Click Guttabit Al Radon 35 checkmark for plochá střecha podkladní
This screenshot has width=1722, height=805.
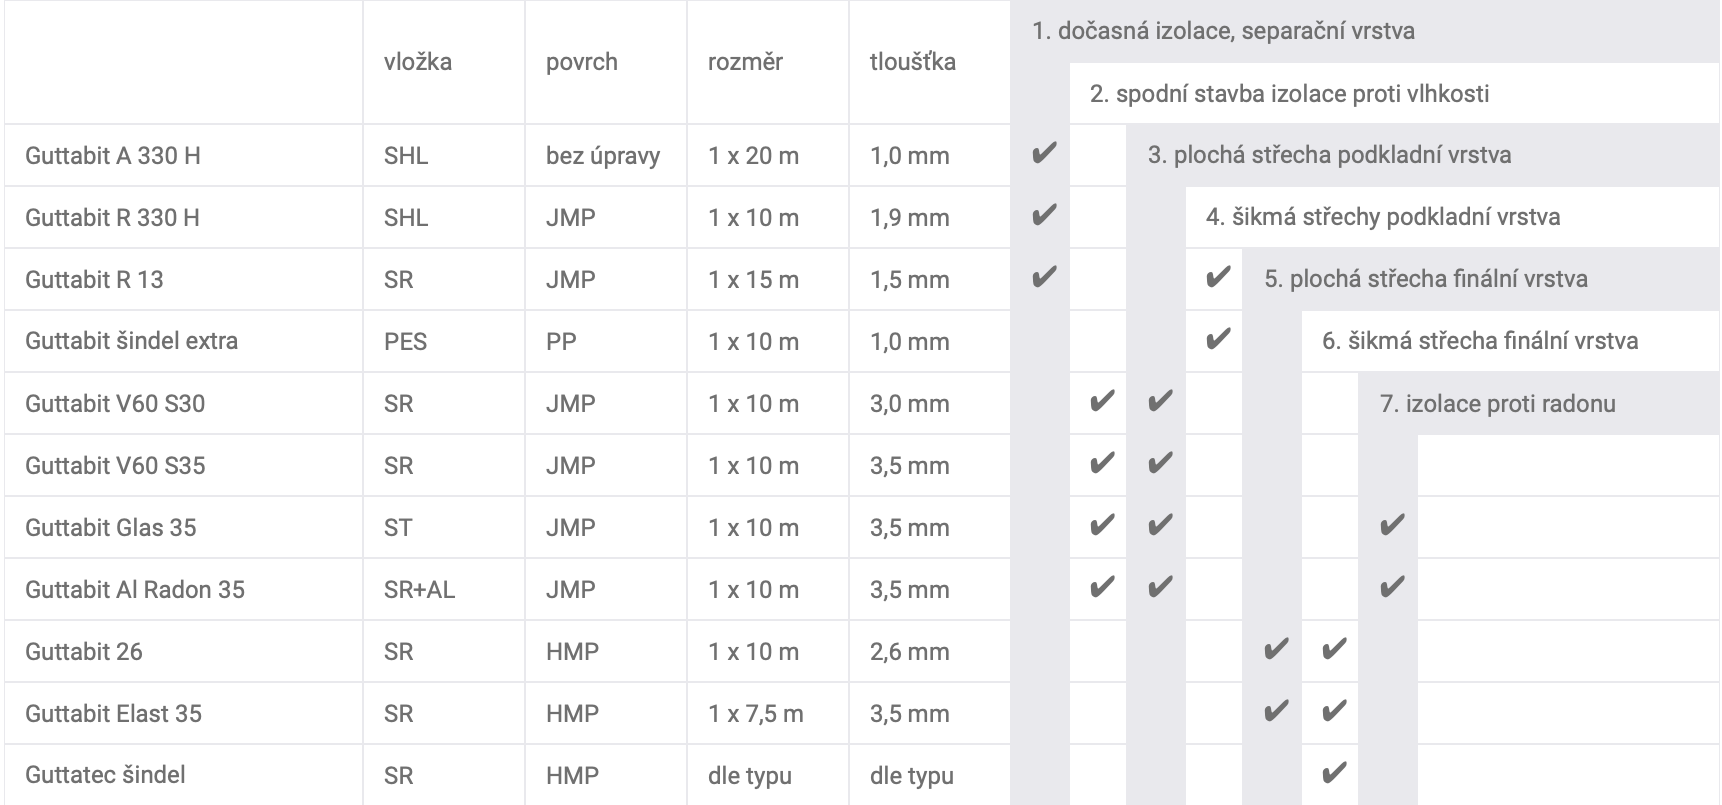(x=1159, y=588)
